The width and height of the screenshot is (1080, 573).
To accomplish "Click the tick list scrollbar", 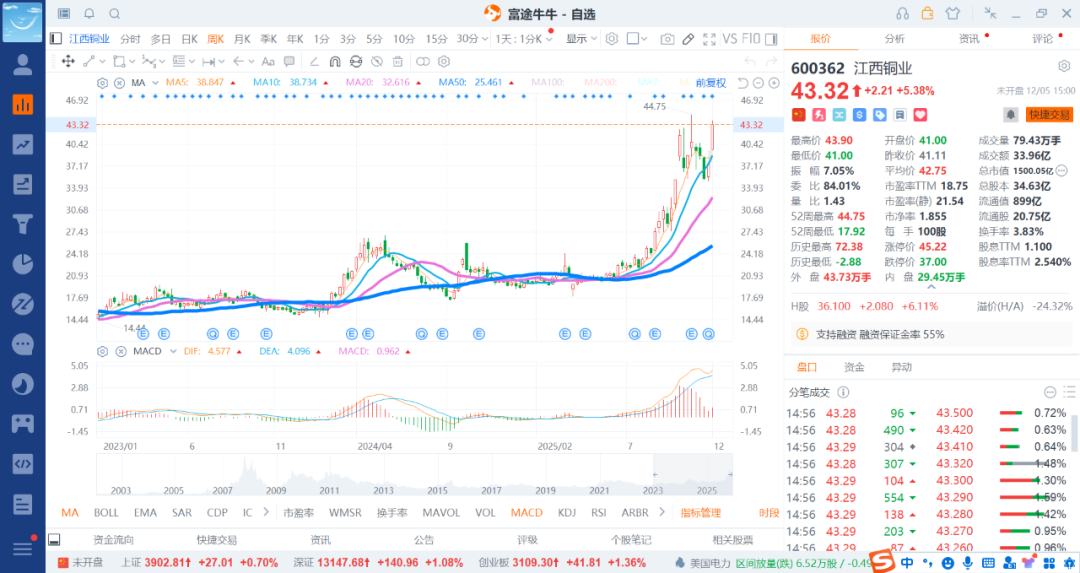I will pyautogui.click(x=1074, y=434).
